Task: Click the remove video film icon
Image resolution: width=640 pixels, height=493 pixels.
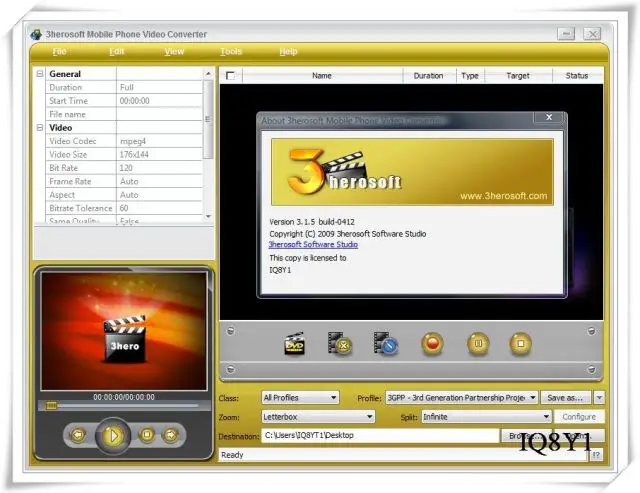Action: tap(340, 344)
